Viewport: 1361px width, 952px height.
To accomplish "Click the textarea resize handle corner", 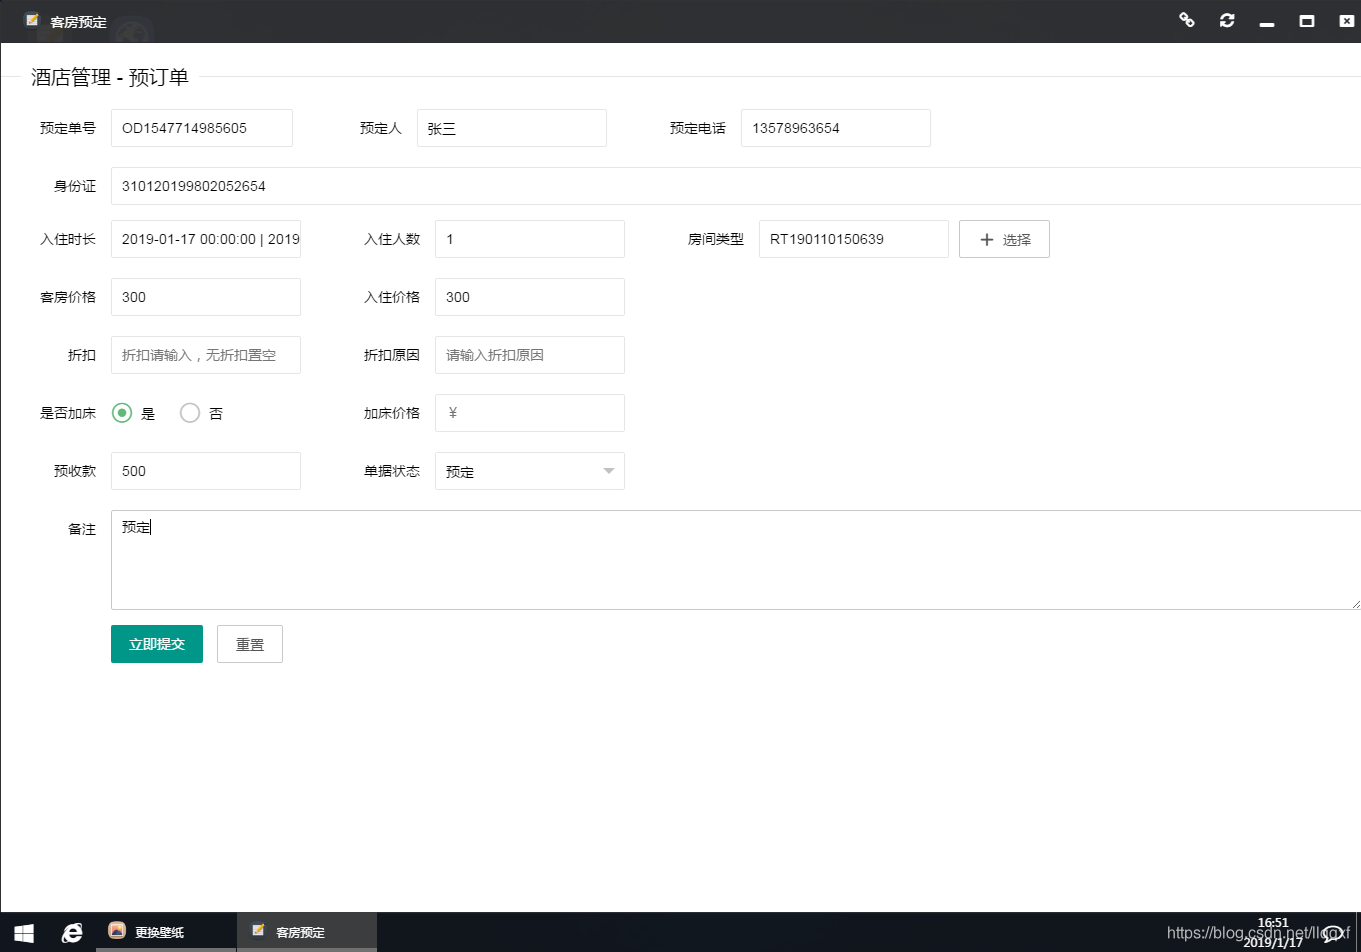I will click(1355, 604).
